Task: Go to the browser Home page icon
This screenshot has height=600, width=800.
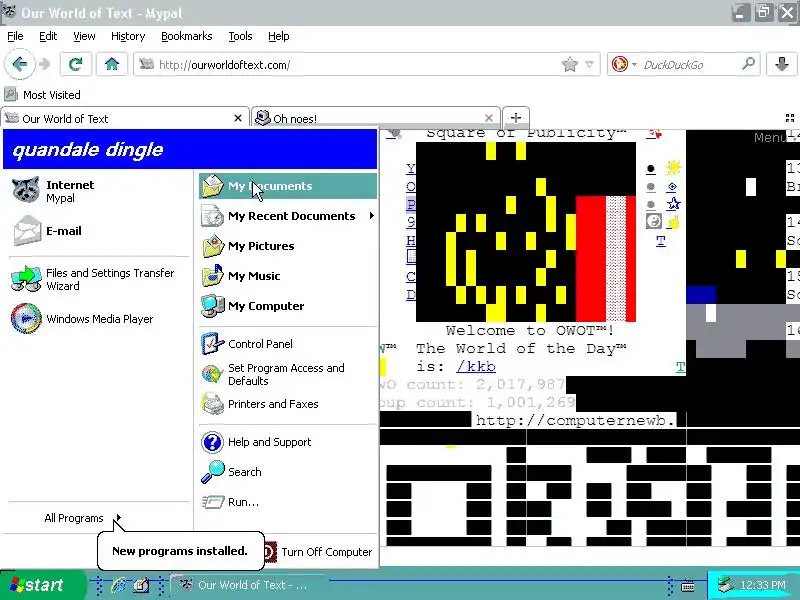Action: 112,64
